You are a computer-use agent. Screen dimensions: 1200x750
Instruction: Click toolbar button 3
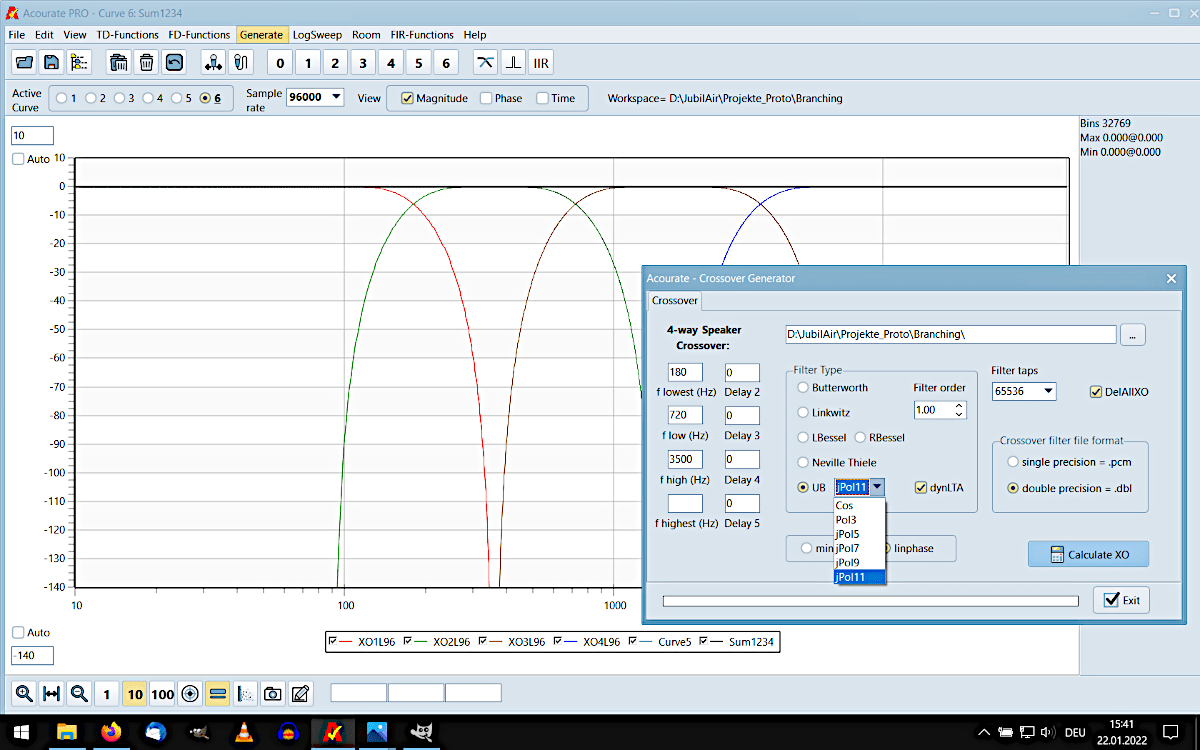coord(363,63)
